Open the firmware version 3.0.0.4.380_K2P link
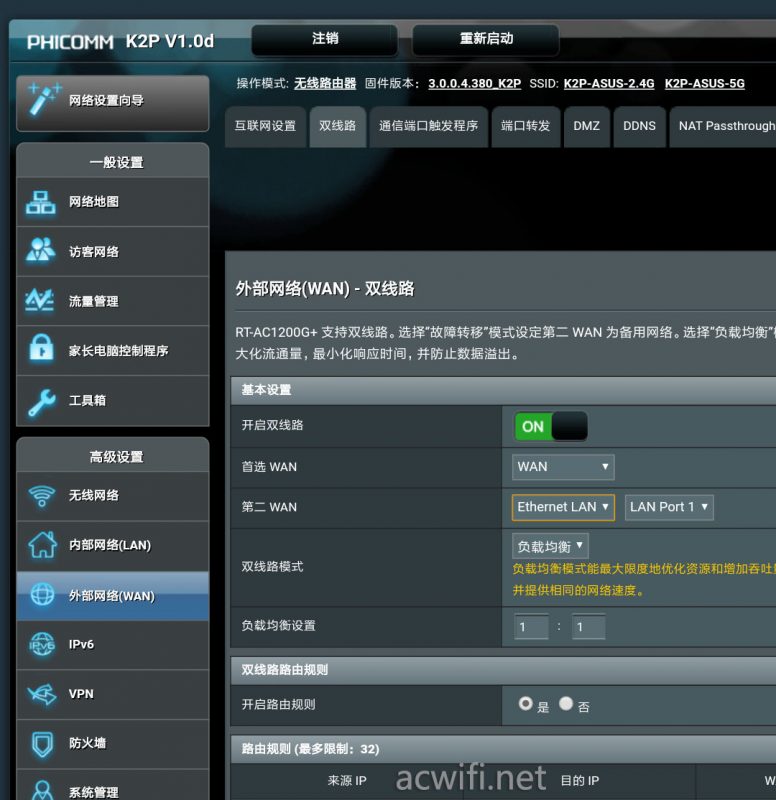Screen dimensions: 776x800 pos(474,84)
